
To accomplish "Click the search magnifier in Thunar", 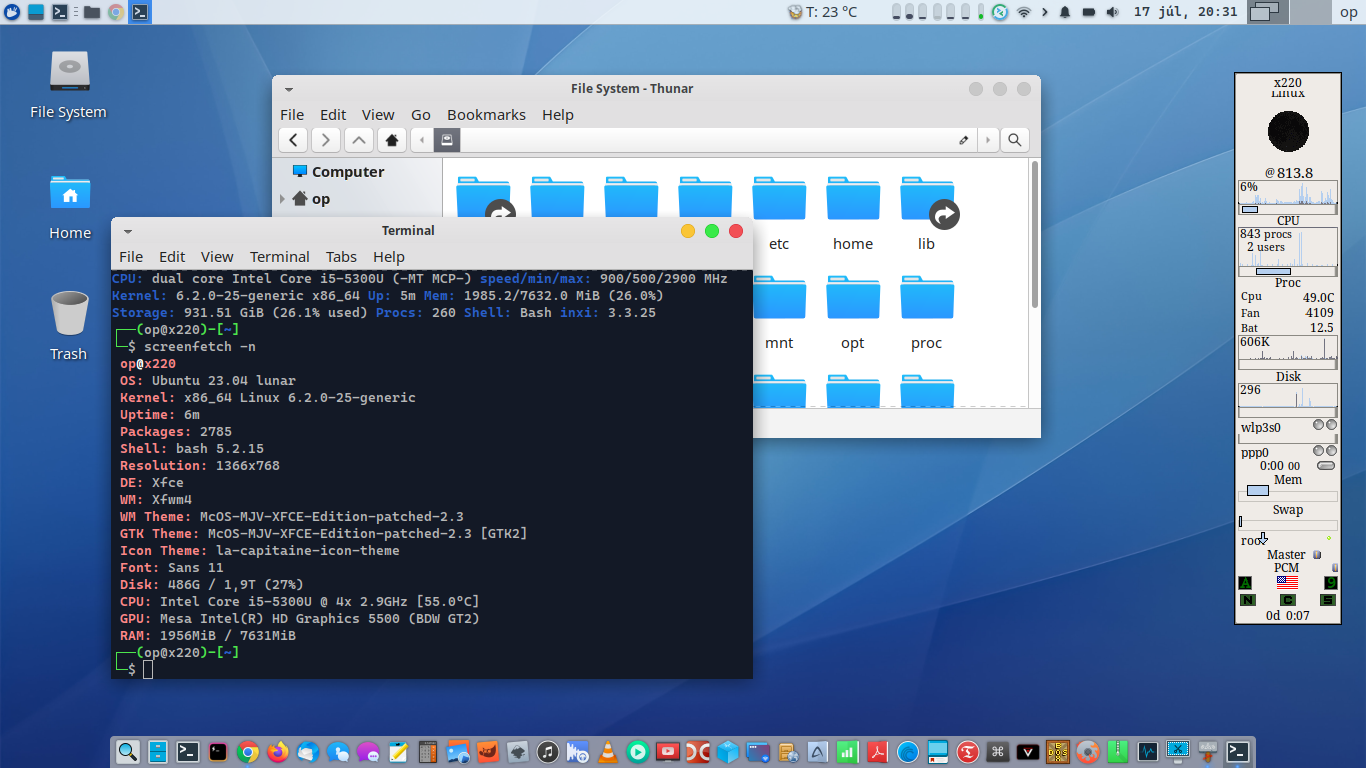I will pos(1014,140).
